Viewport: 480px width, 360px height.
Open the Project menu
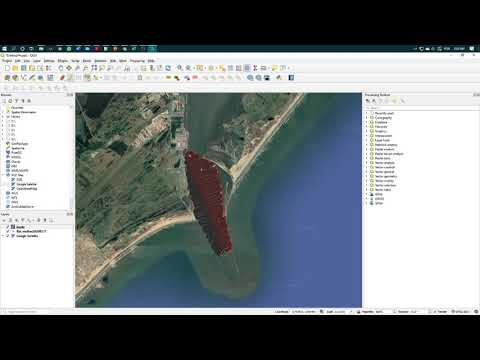point(7,61)
